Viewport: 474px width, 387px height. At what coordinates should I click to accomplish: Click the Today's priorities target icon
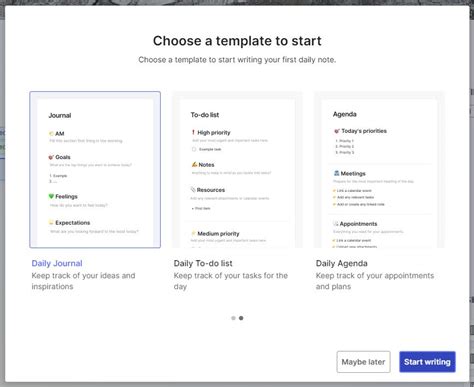(x=337, y=131)
